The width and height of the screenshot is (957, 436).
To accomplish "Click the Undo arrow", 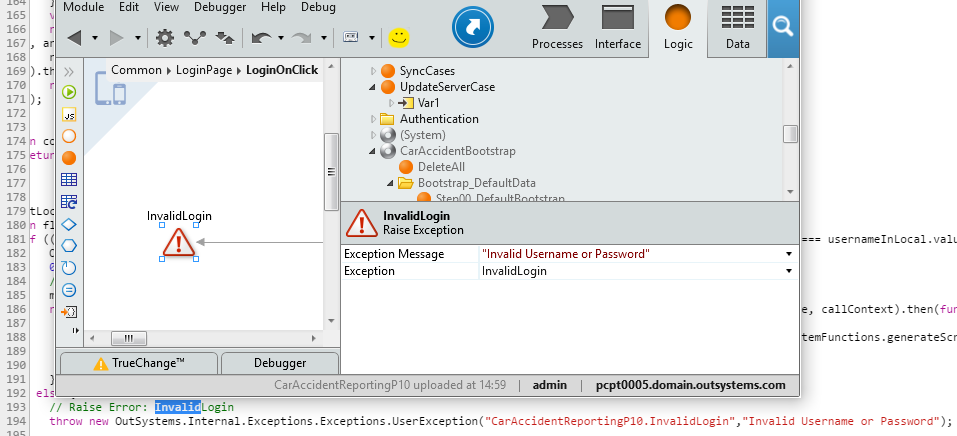I will pos(262,38).
